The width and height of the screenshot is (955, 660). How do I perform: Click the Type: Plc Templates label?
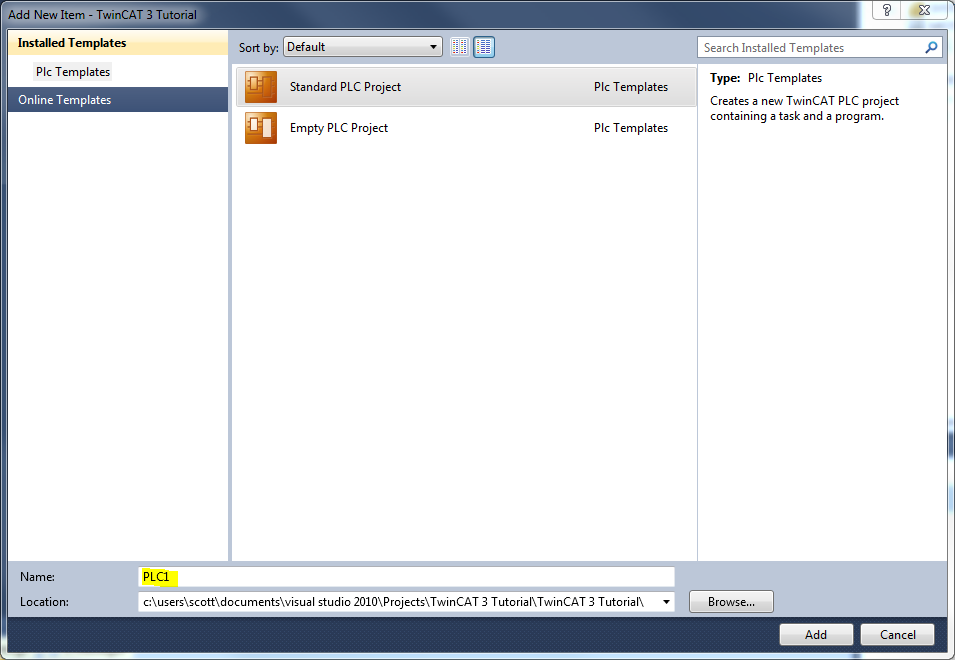(766, 78)
